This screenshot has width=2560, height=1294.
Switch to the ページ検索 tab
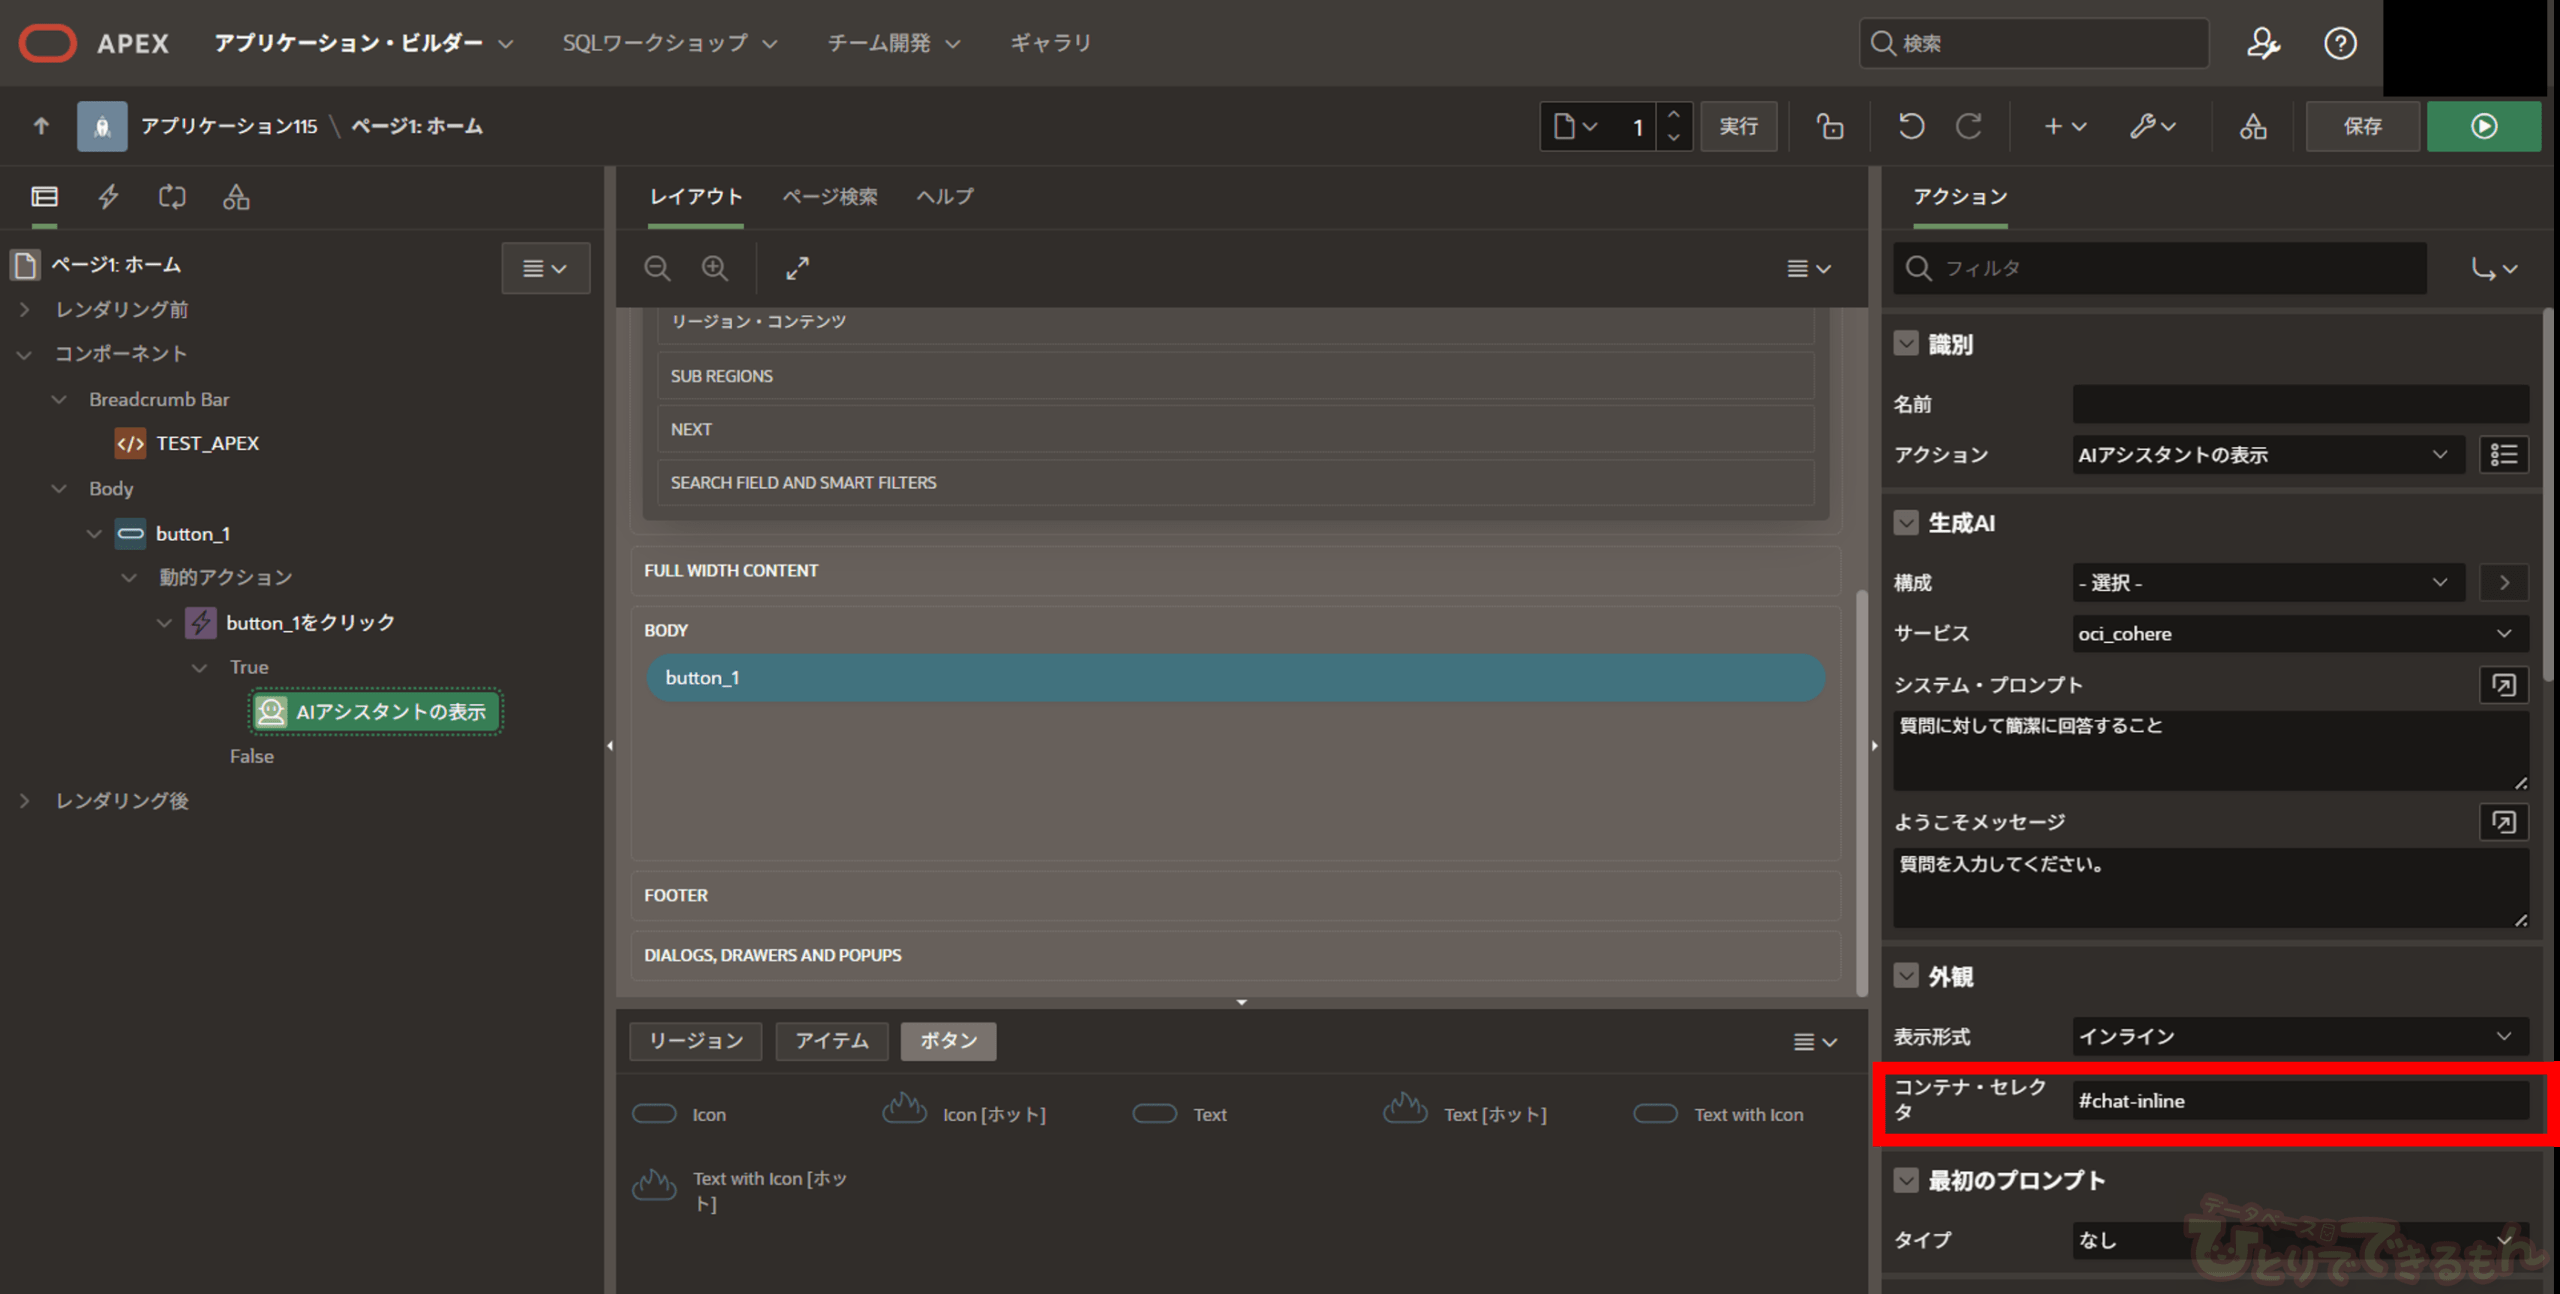click(x=829, y=196)
